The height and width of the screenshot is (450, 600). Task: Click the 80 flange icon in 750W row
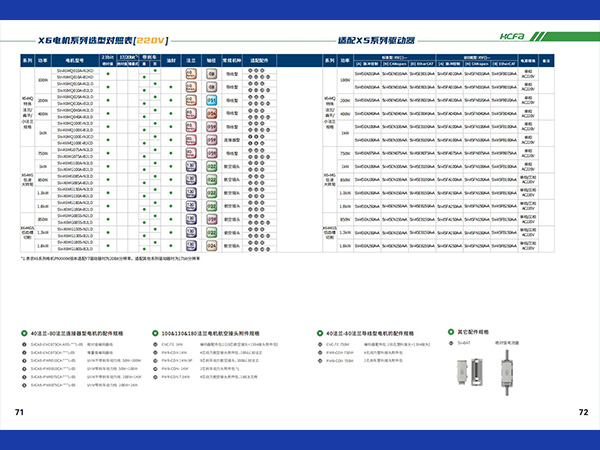[x=190, y=154]
